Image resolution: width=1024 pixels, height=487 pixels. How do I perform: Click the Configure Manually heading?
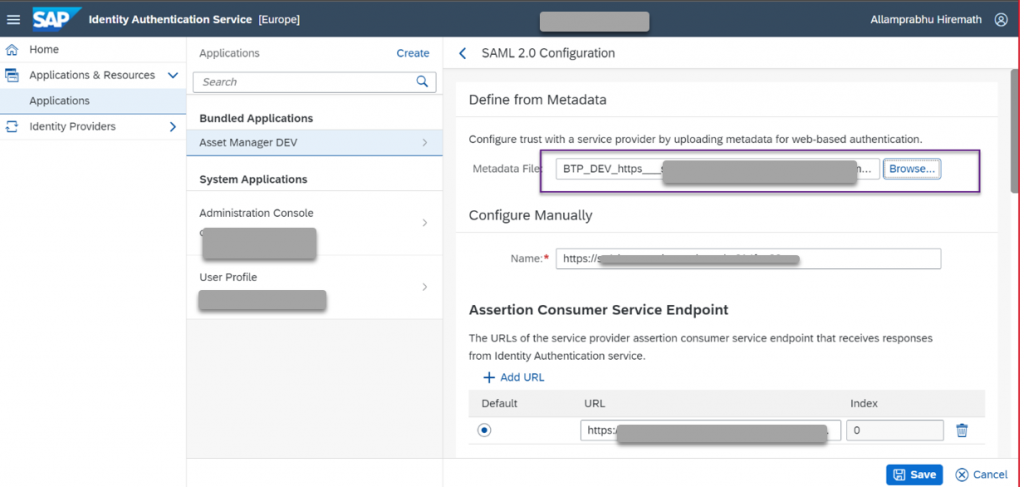coord(530,215)
